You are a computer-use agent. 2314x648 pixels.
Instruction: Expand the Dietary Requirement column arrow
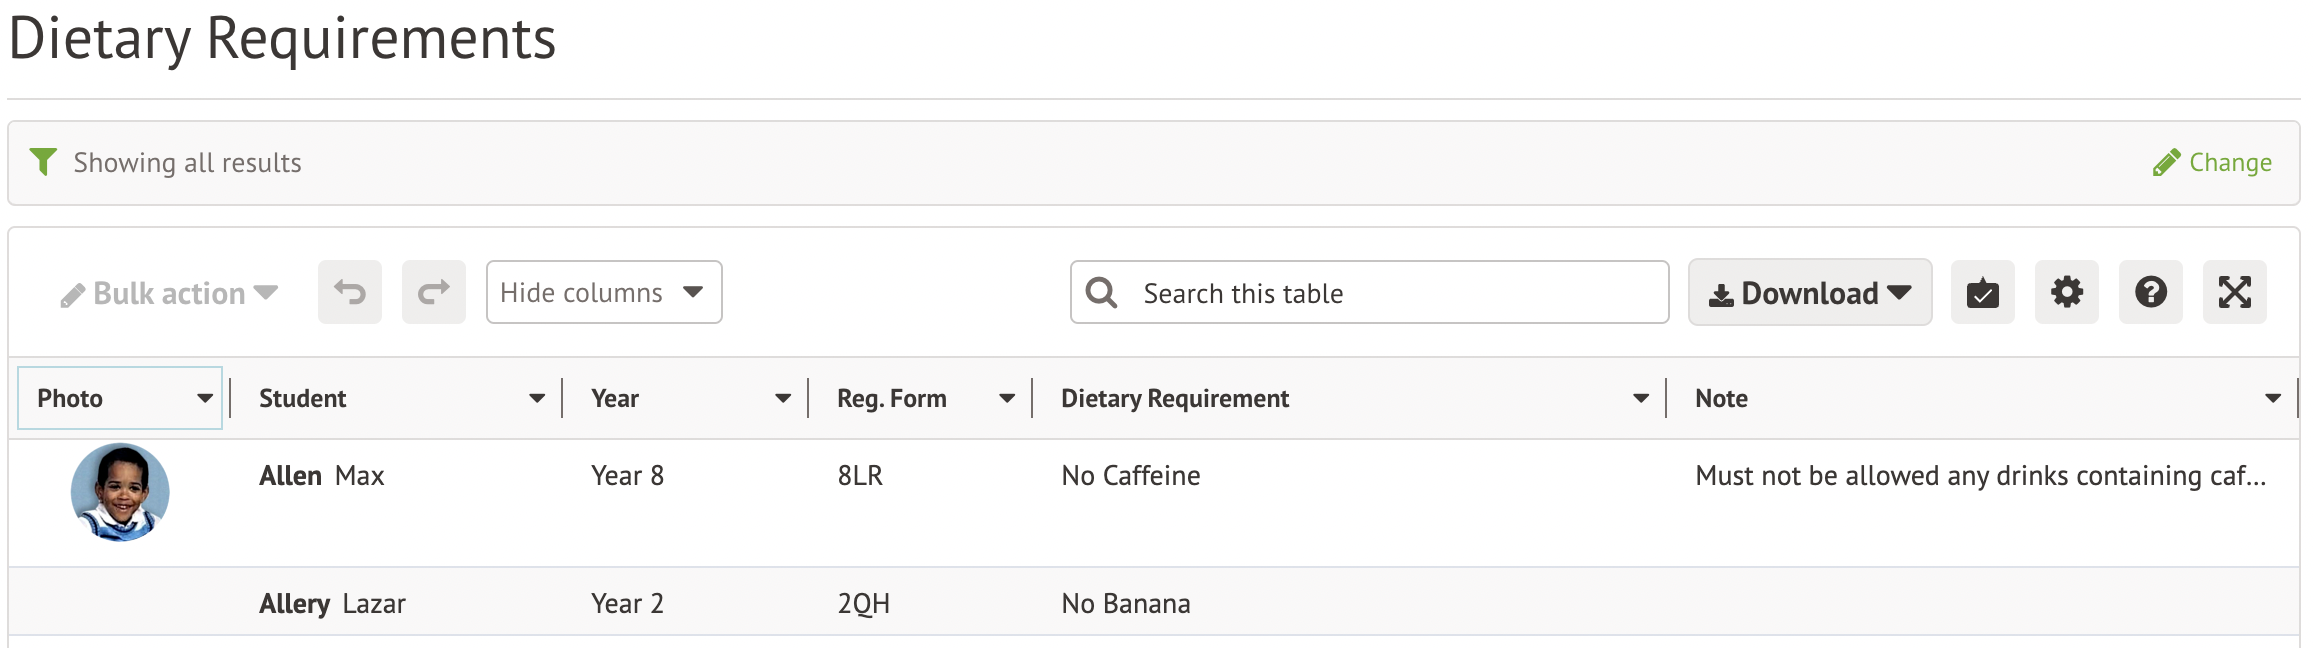[1641, 399]
